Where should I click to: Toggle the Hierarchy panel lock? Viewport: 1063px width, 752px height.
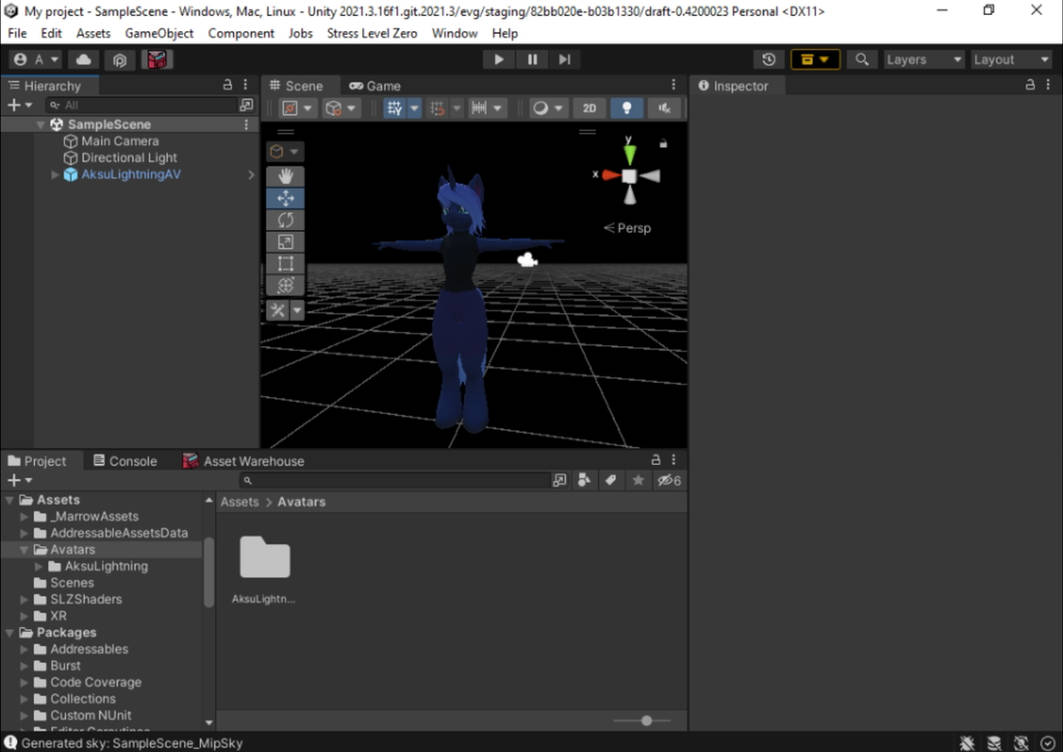(x=228, y=85)
